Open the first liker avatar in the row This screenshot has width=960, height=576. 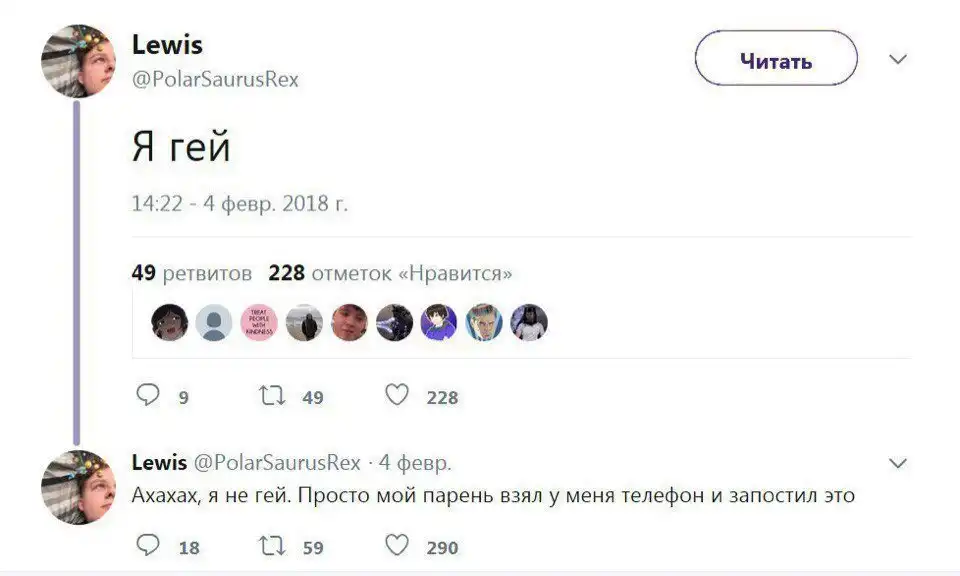pos(169,322)
